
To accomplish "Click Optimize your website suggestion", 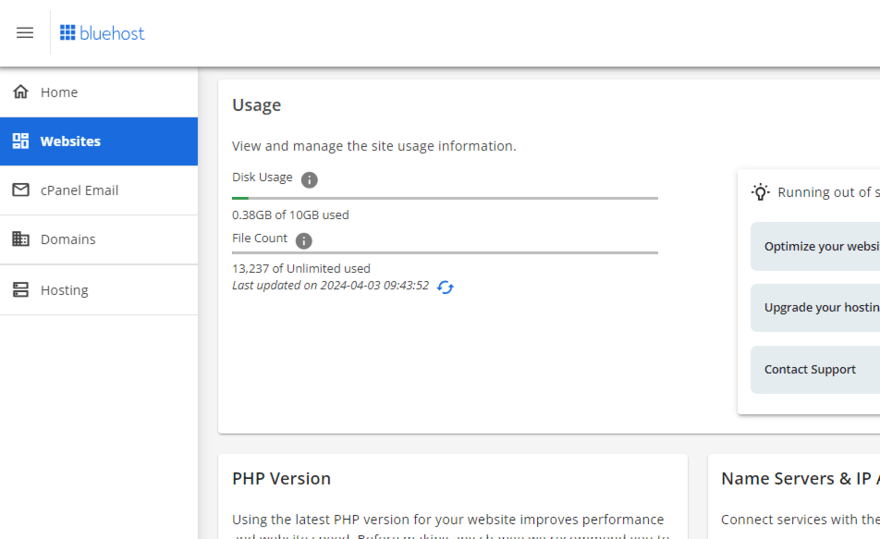I will (x=815, y=246).
